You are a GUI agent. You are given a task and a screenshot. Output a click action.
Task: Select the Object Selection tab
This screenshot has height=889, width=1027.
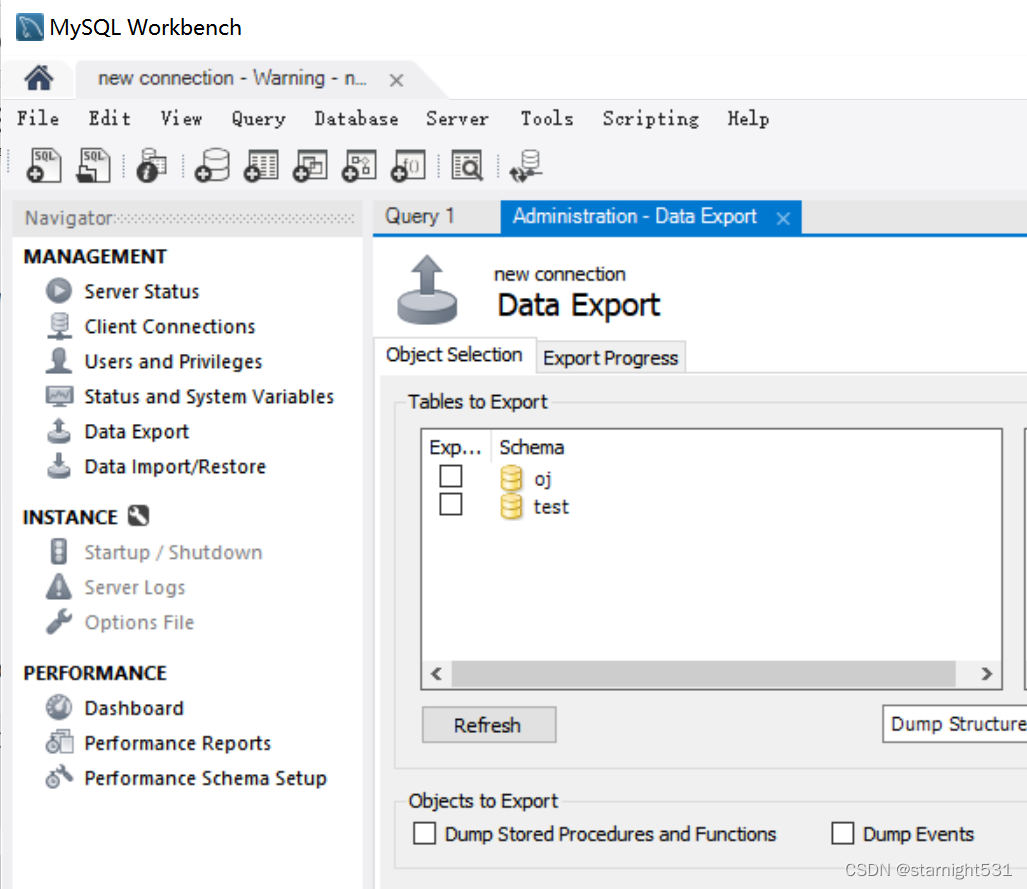tap(455, 354)
